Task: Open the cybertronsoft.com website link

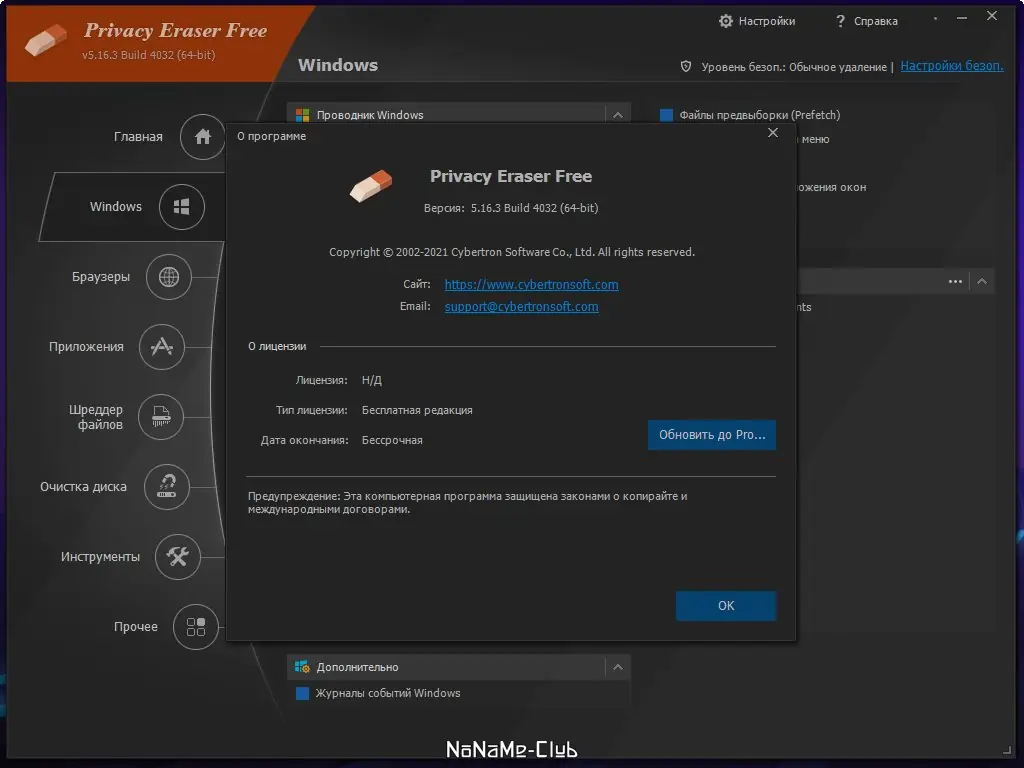Action: point(531,284)
